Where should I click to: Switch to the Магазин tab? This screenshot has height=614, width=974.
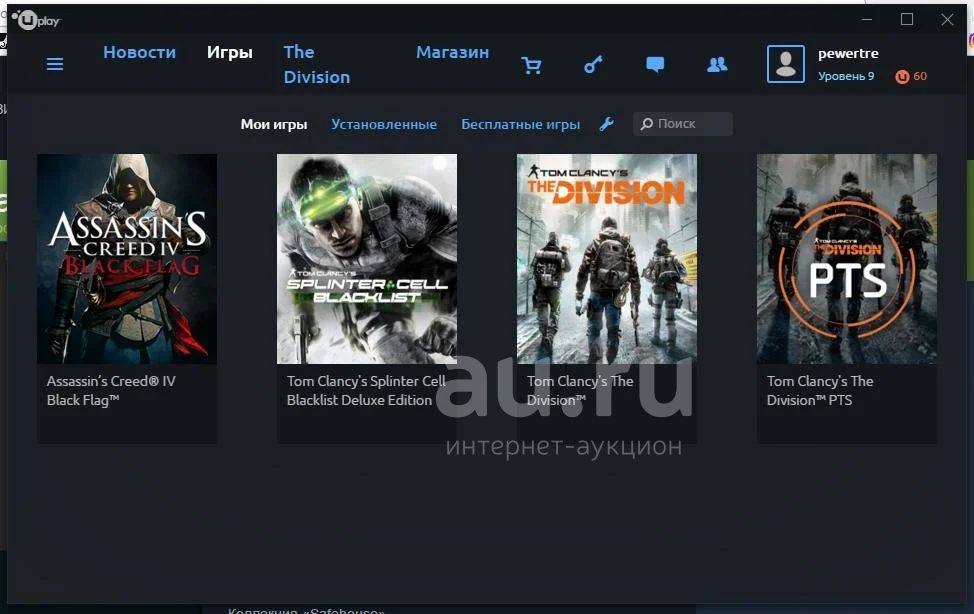453,52
